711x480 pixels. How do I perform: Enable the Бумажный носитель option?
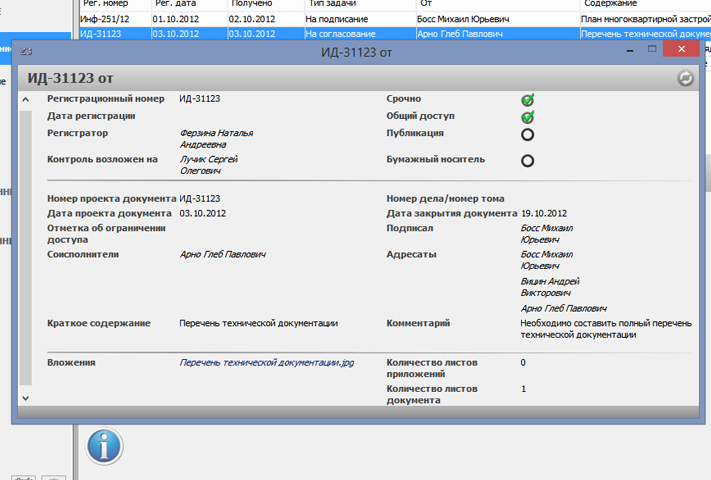pyautogui.click(x=527, y=160)
